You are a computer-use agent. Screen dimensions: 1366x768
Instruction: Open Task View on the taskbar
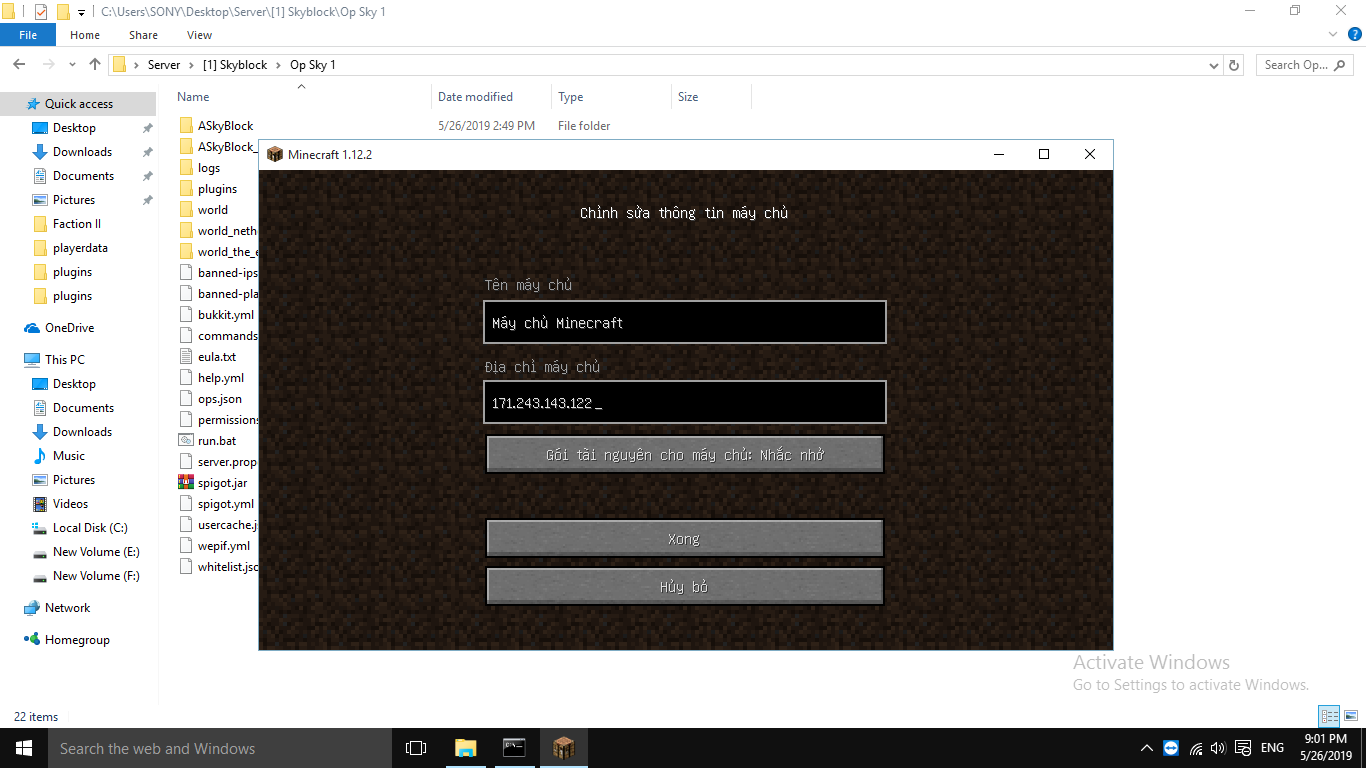click(415, 747)
